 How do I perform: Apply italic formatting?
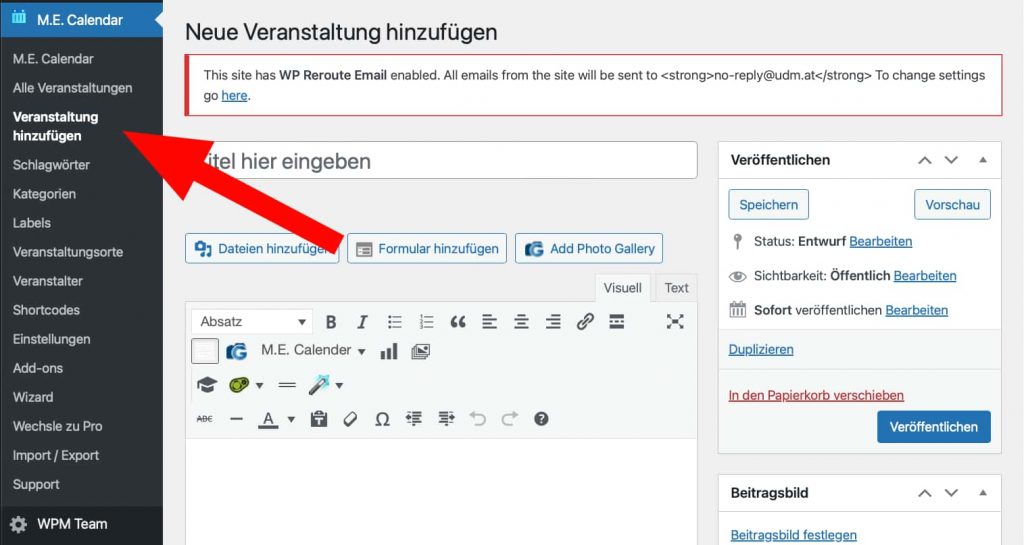click(362, 322)
